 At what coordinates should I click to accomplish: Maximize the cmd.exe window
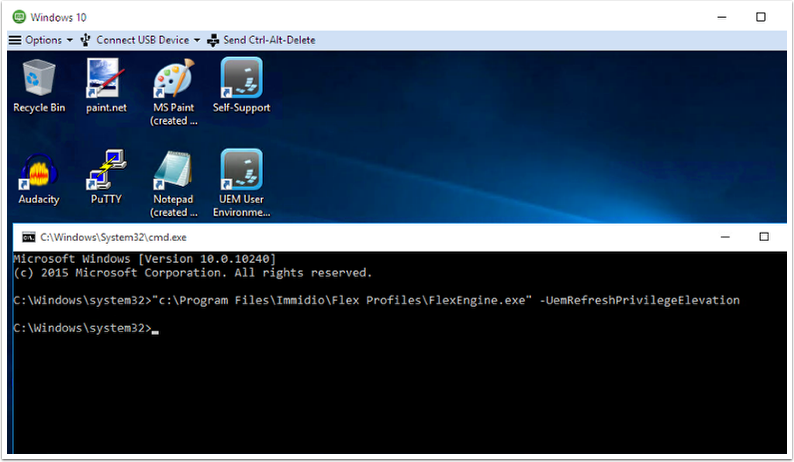pyautogui.click(x=764, y=237)
